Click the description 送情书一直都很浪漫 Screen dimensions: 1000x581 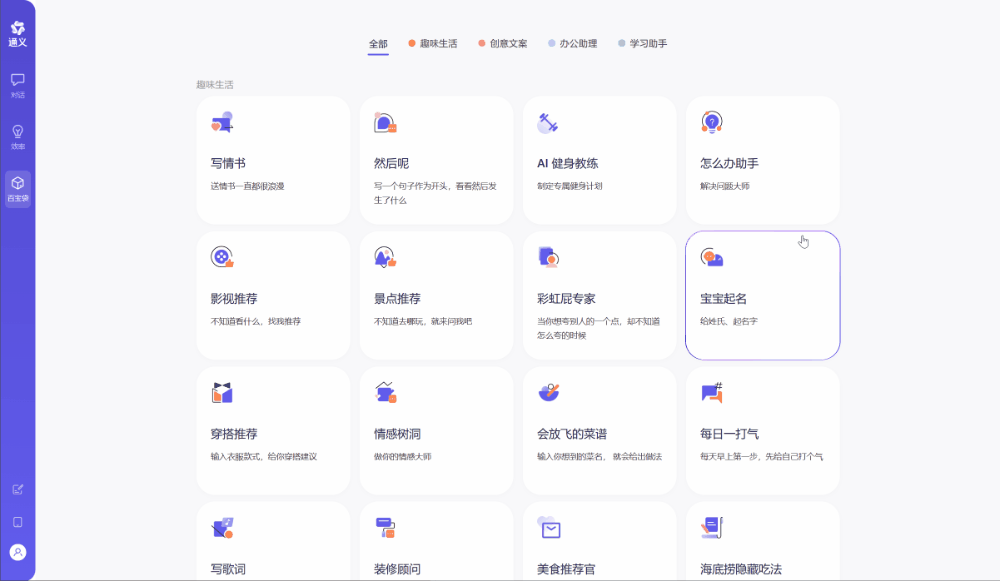(247, 186)
